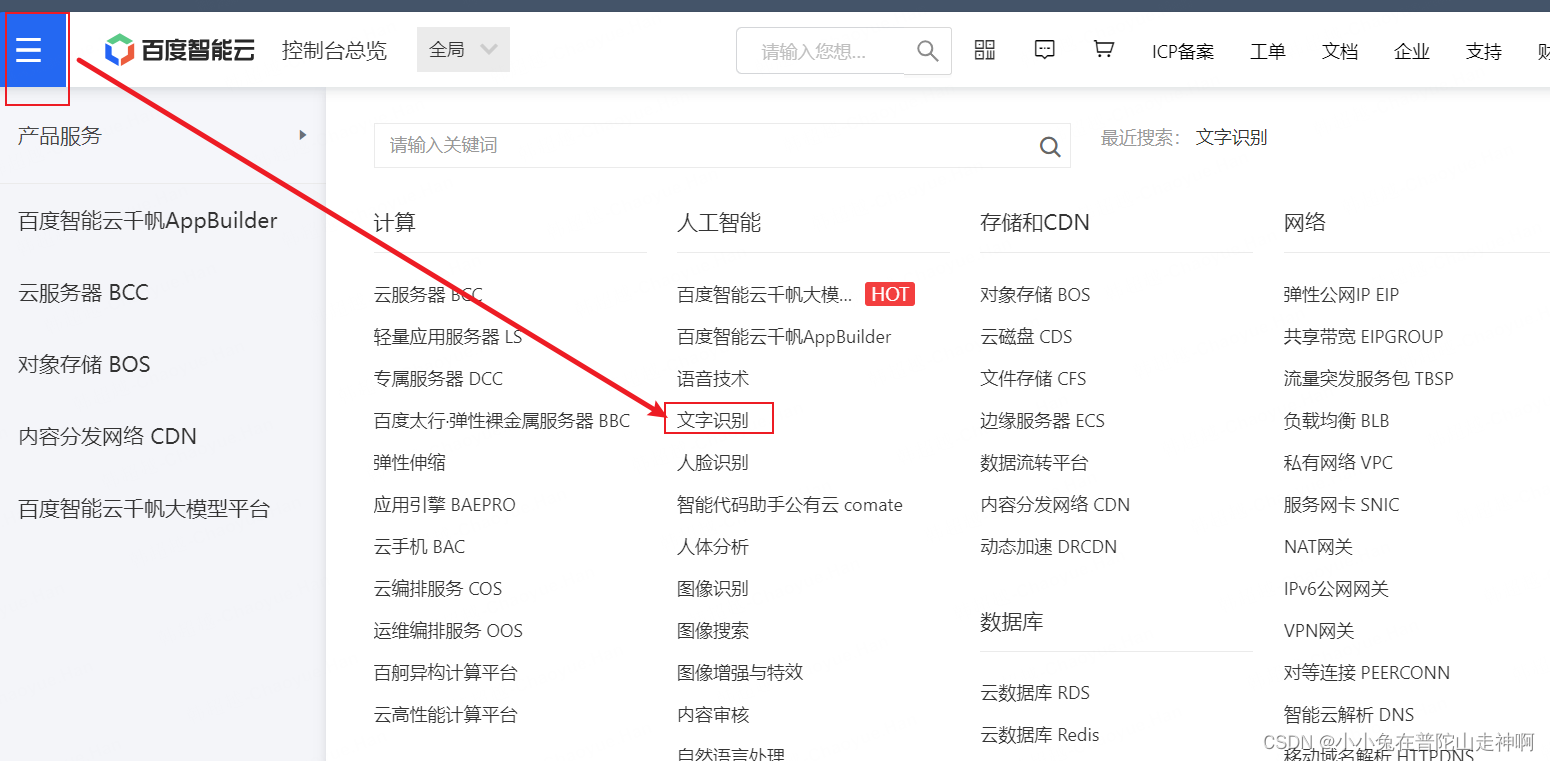Open 企业 in top navigation
This screenshot has height=761, width=1550.
click(x=1412, y=52)
